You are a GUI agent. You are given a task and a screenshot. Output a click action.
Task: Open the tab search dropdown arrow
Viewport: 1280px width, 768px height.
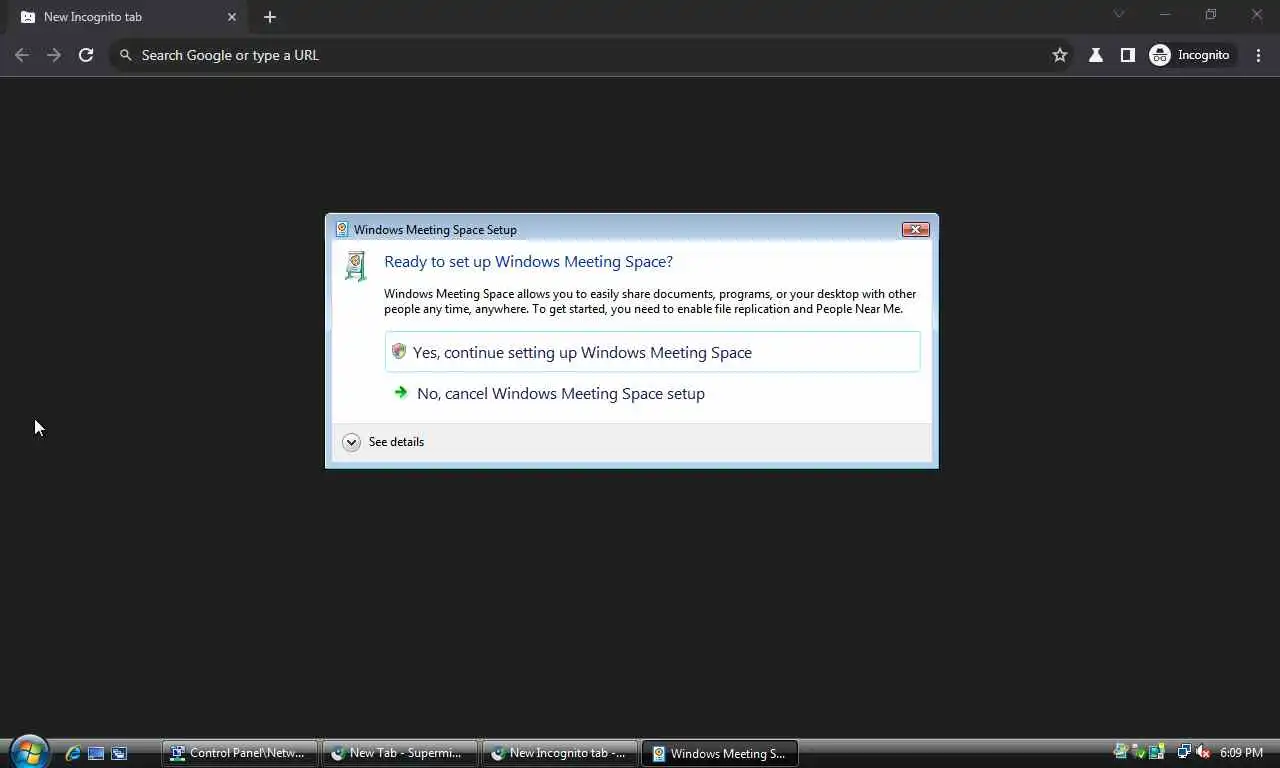[1119, 14]
